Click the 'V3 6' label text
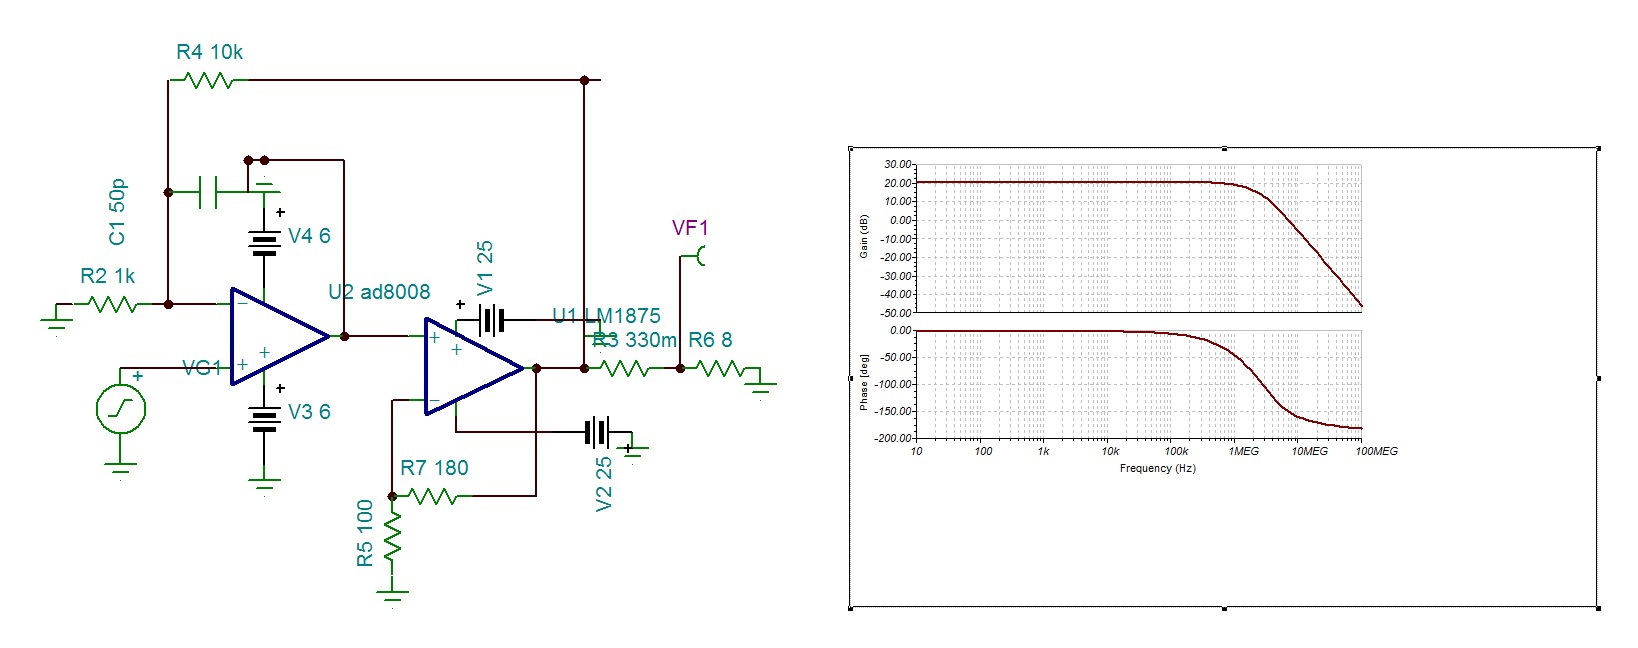1638x648 pixels. [x=309, y=412]
